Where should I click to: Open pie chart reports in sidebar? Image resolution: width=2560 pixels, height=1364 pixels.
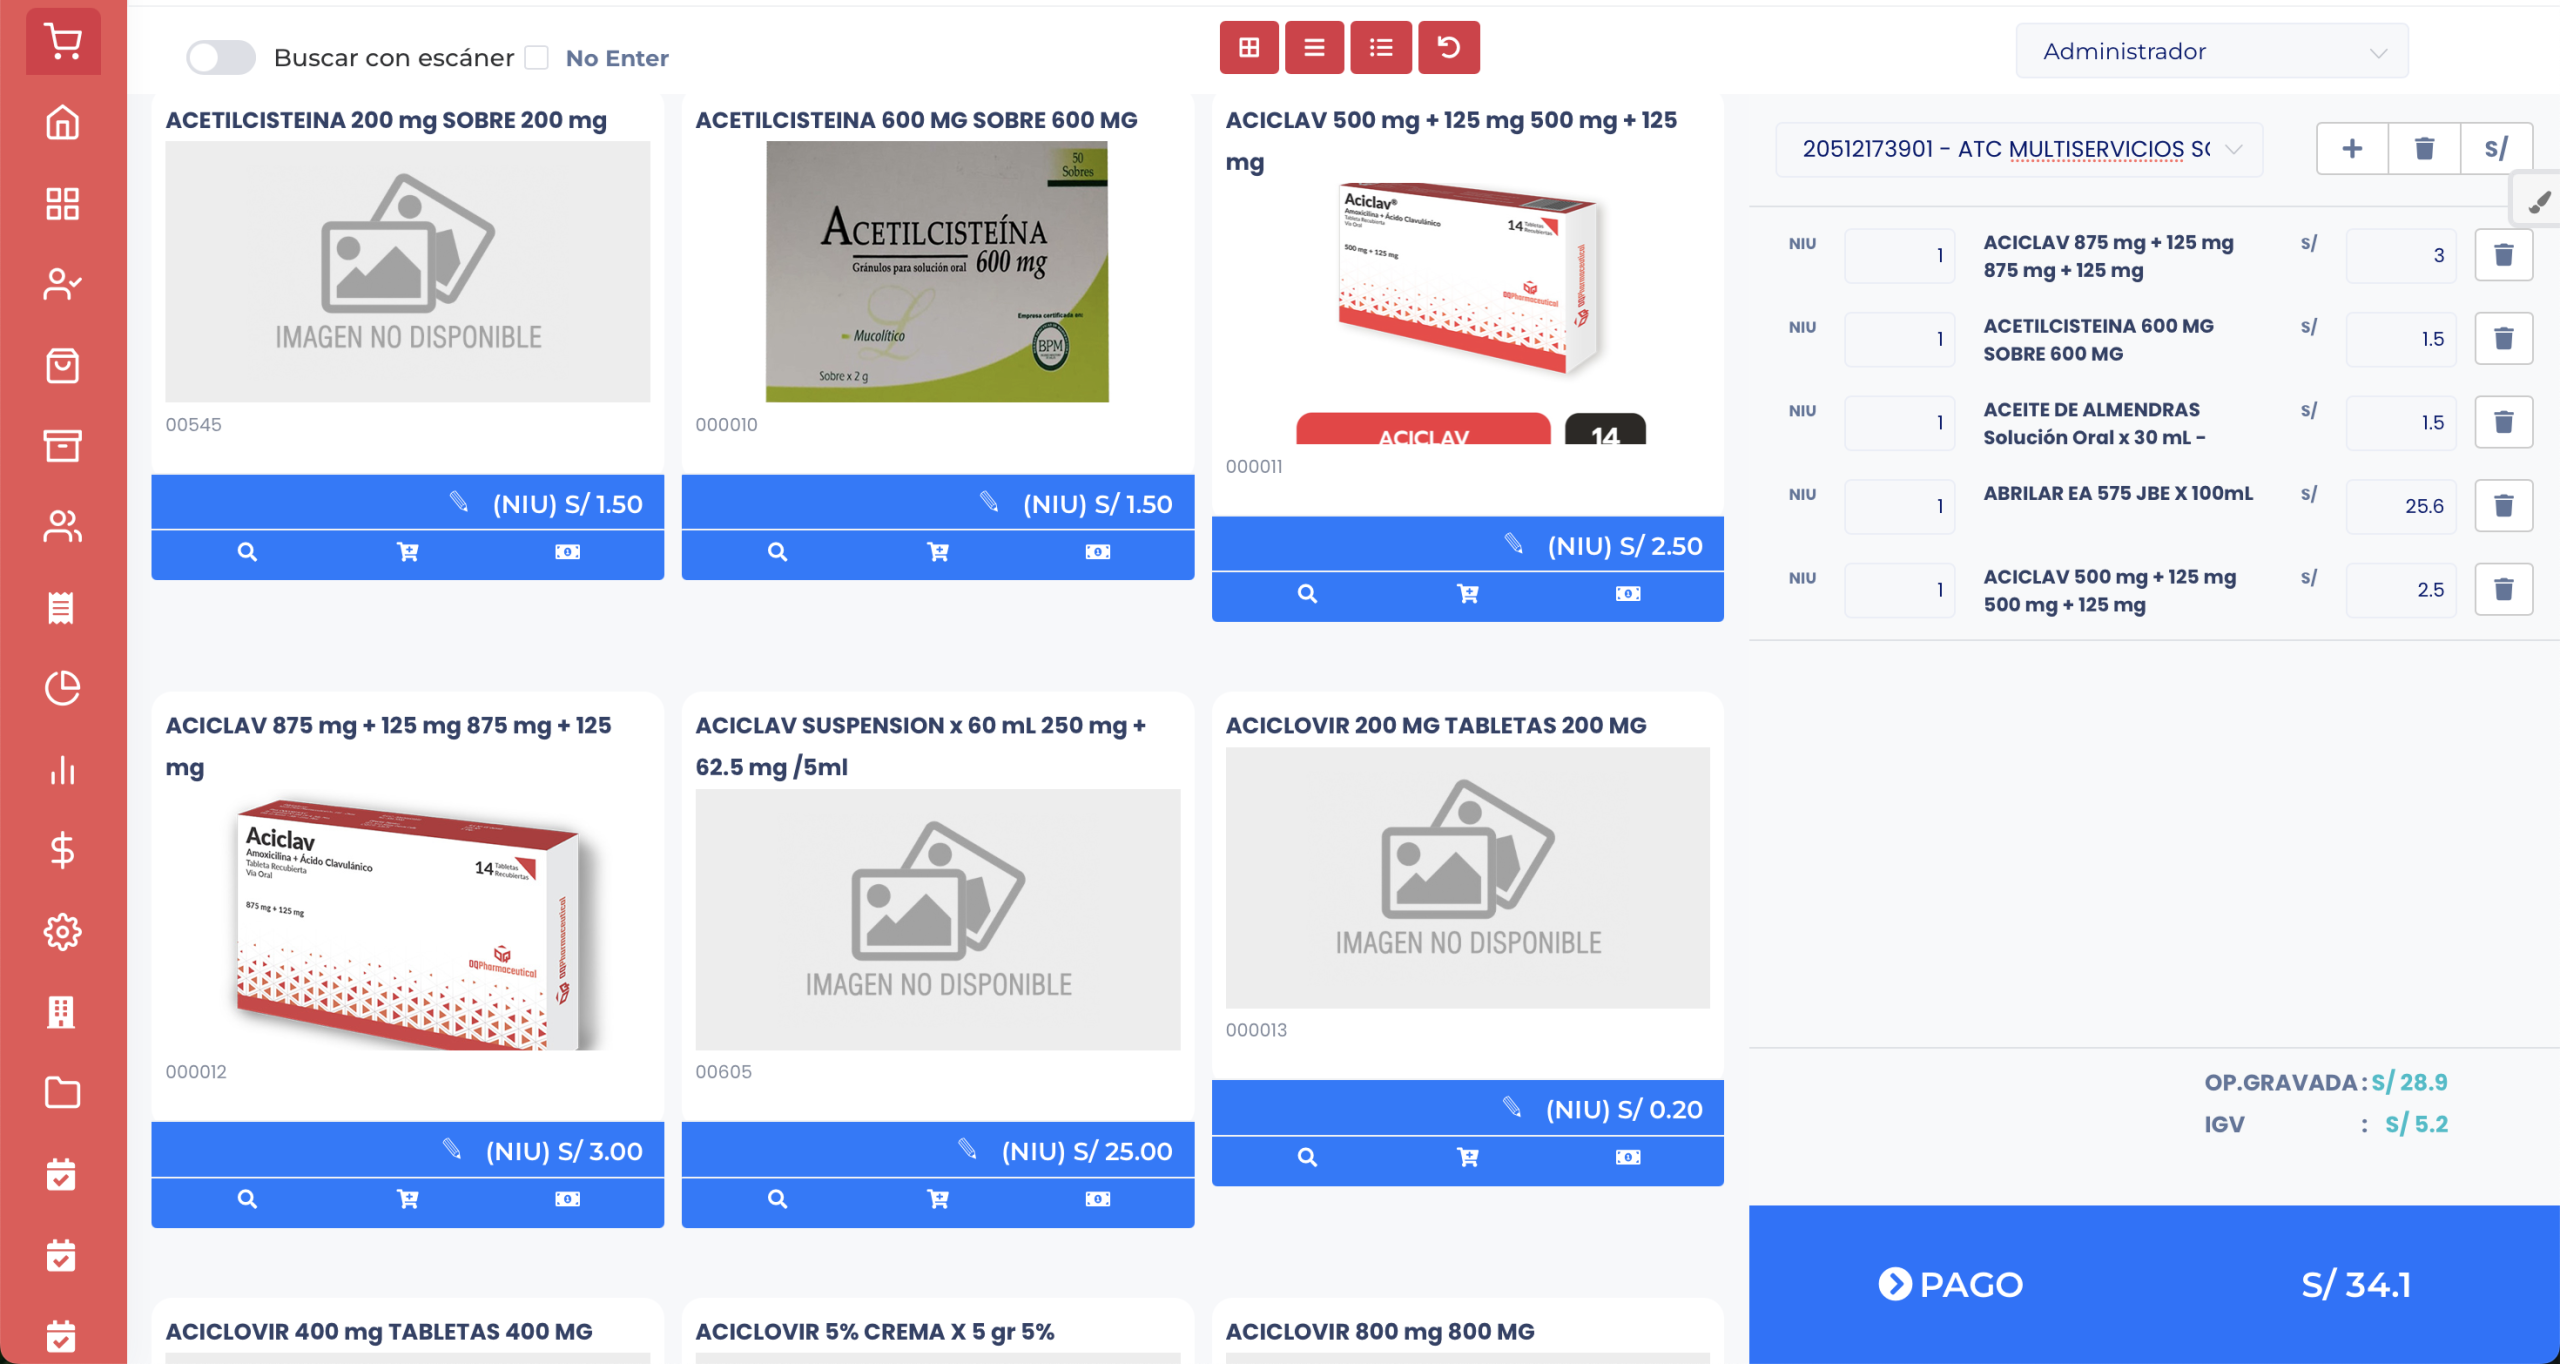point(63,688)
